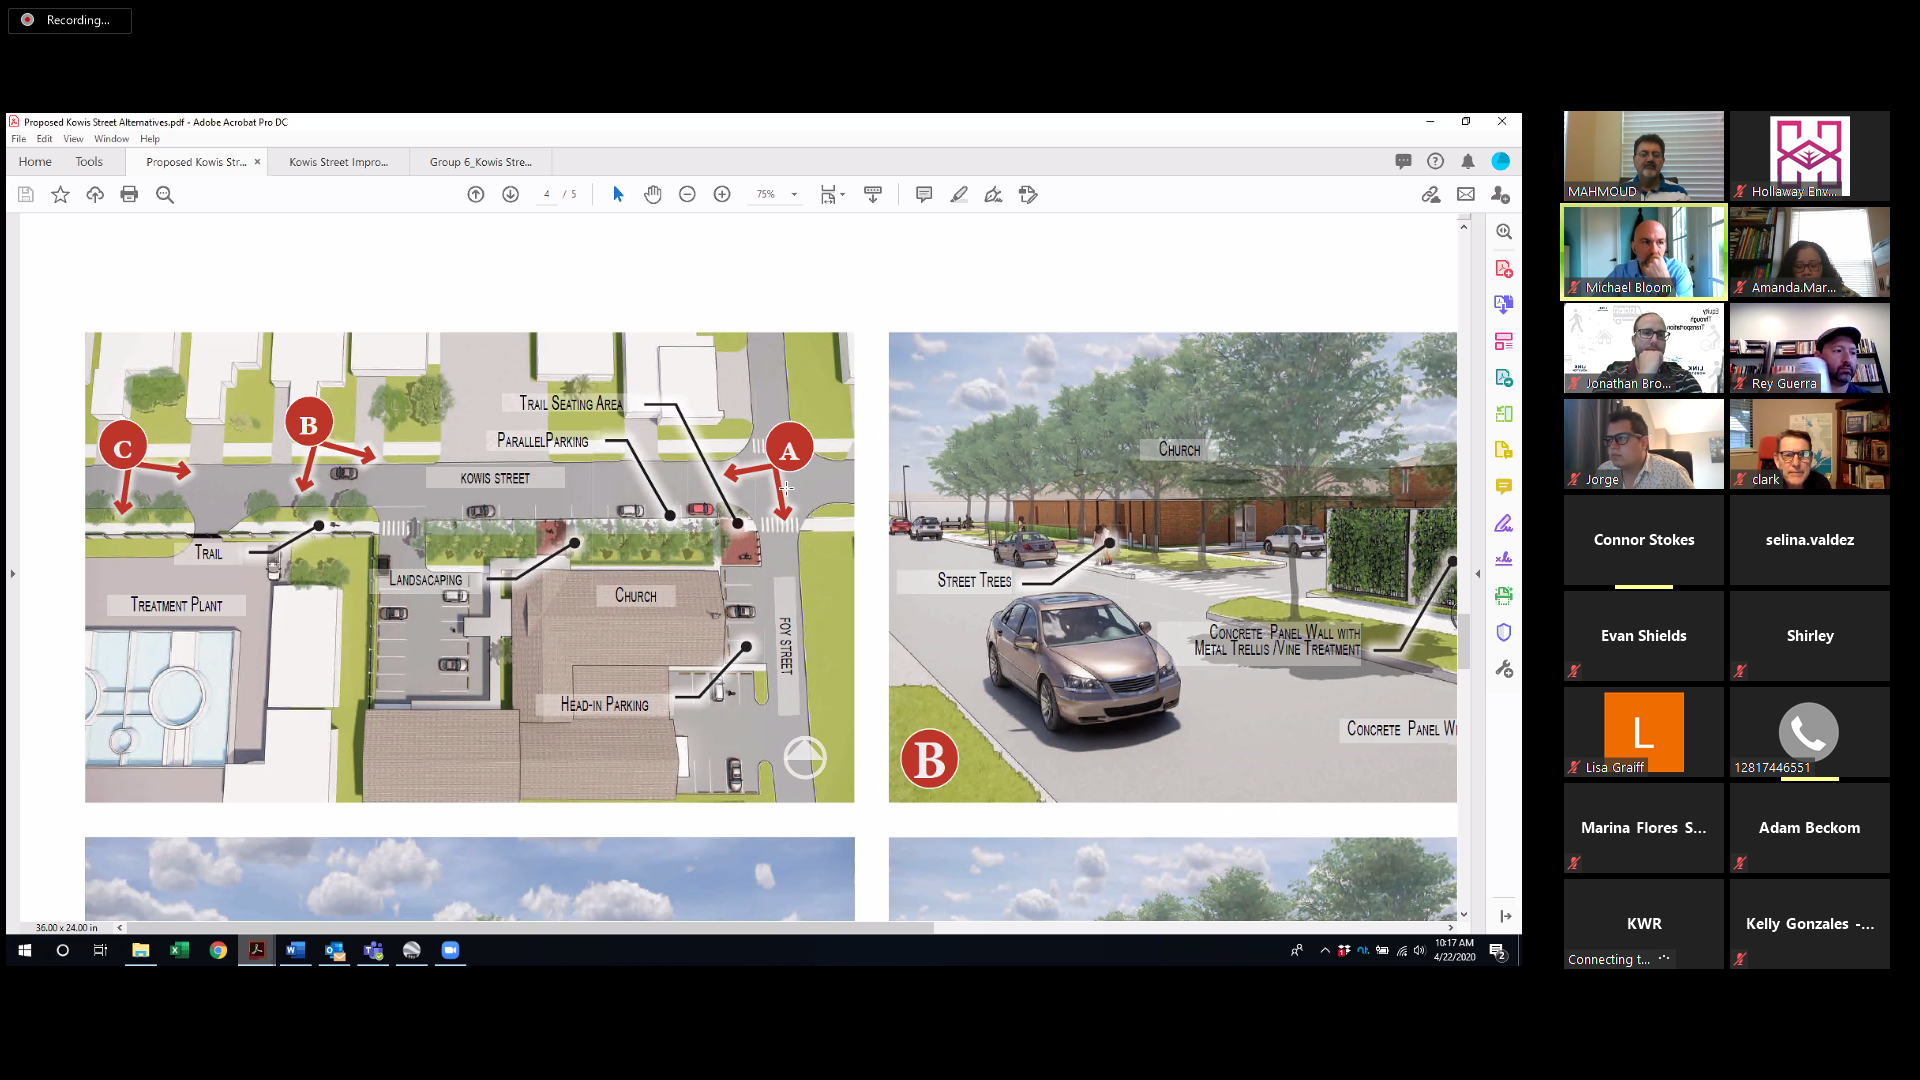
Task: Expand the fit page options dropdown
Action: (843, 195)
